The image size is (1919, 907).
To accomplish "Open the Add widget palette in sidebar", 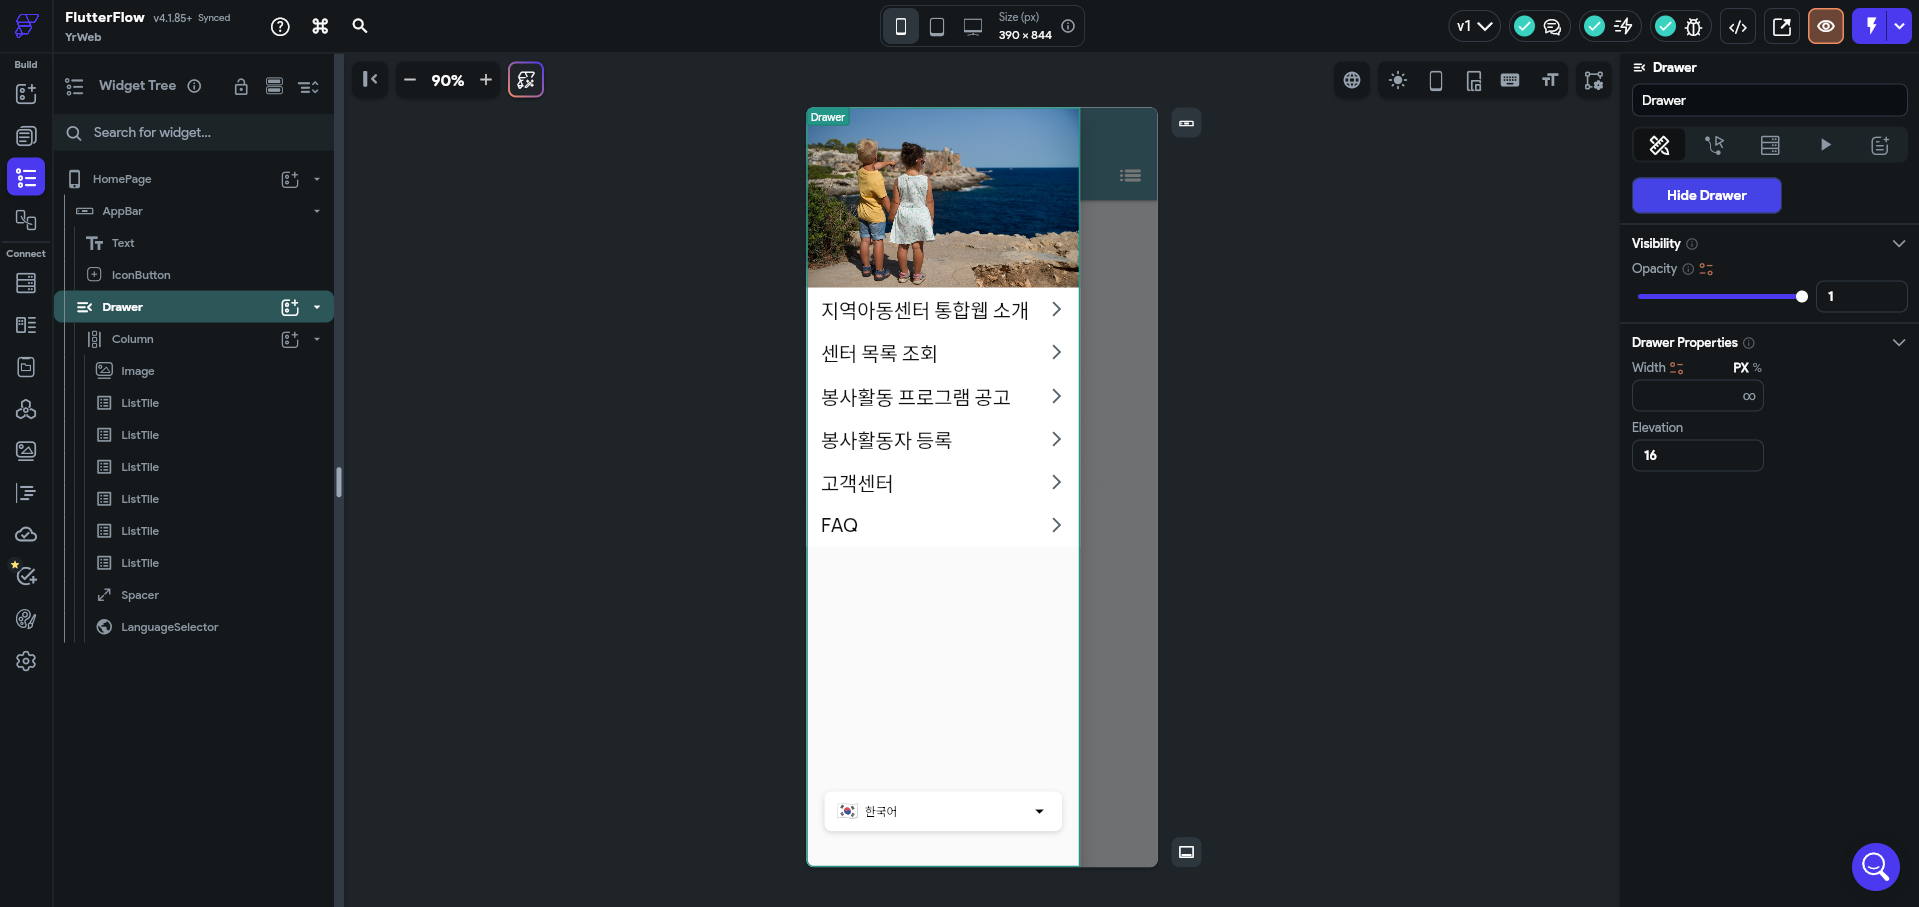I will (x=26, y=94).
